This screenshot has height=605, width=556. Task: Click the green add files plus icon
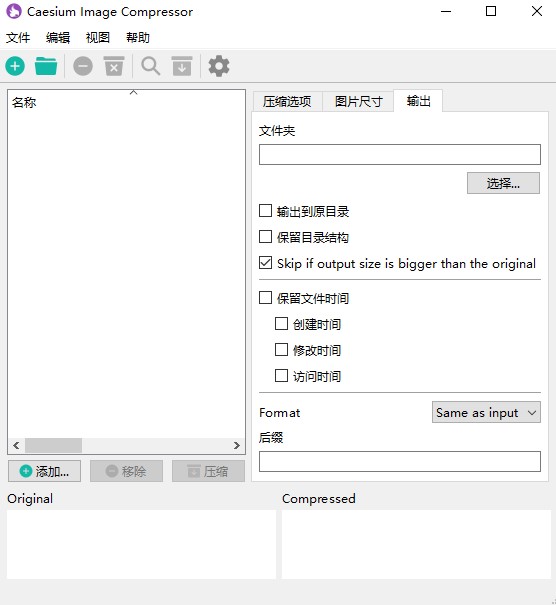[15, 66]
